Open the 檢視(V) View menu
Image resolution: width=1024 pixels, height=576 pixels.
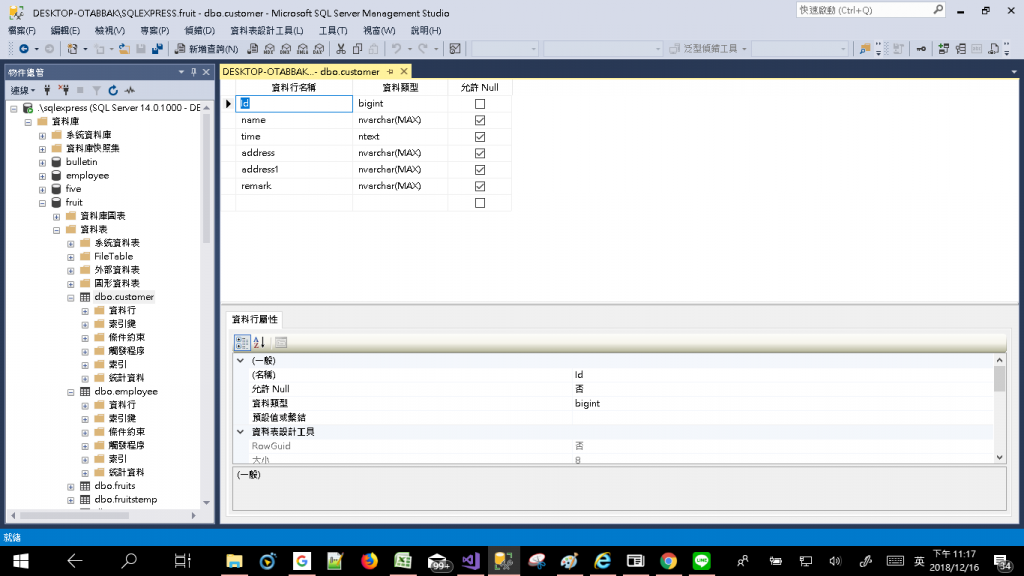click(110, 31)
